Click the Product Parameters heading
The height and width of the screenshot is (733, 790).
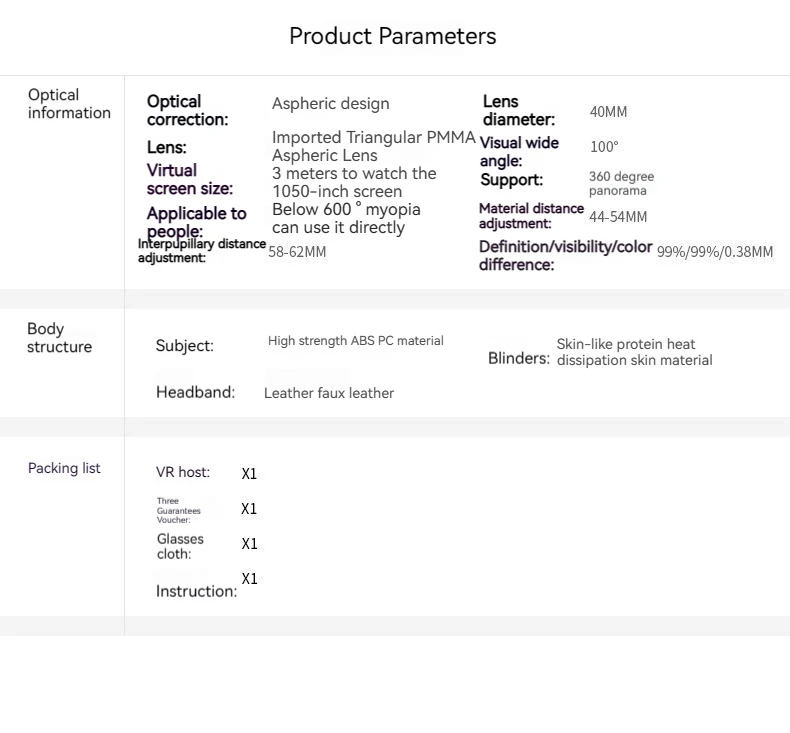pyautogui.click(x=392, y=36)
